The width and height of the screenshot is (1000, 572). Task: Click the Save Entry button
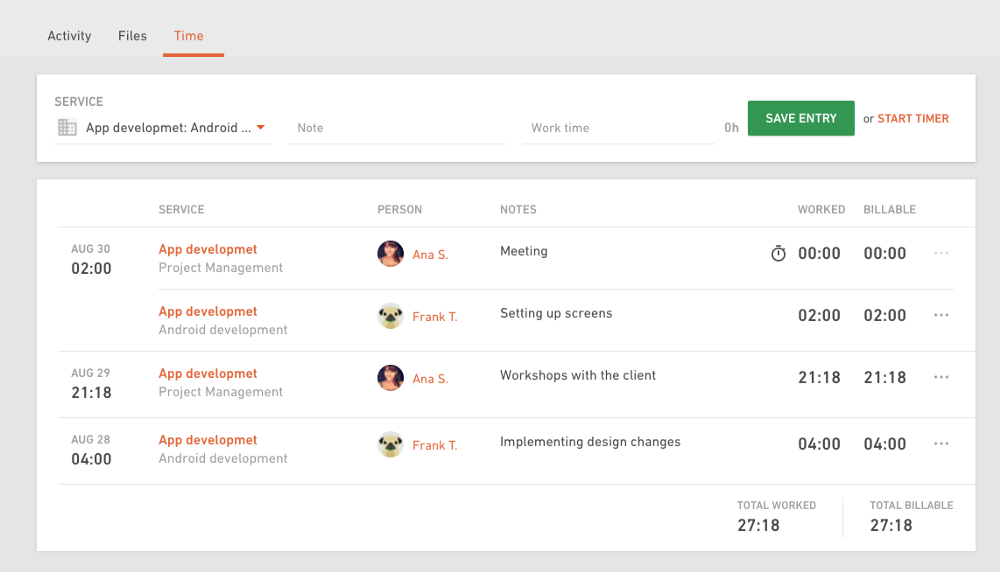801,118
